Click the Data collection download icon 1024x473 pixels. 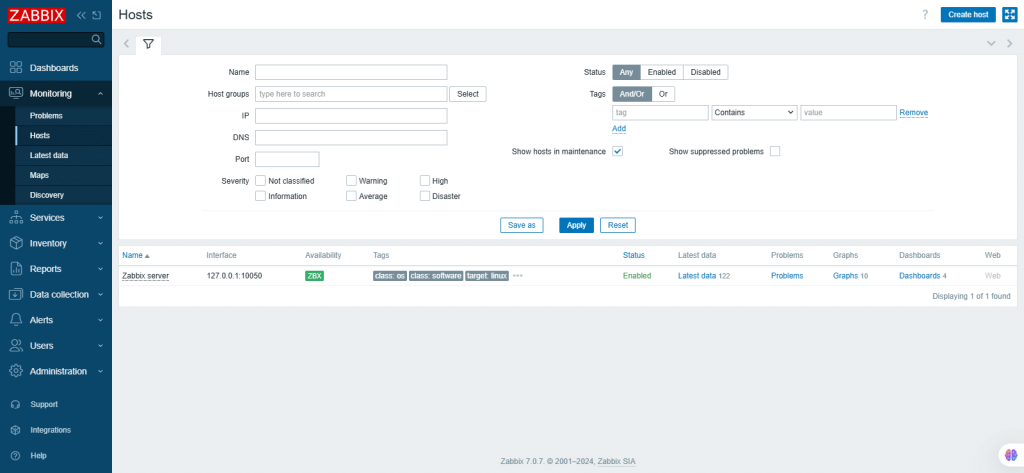coord(16,295)
